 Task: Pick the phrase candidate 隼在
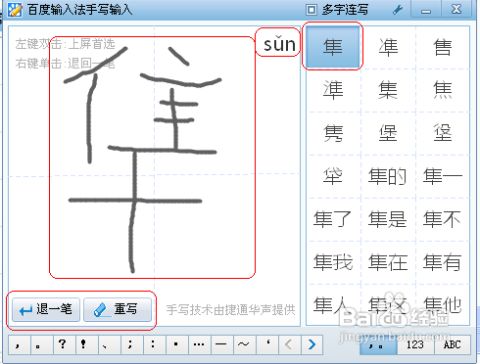[388, 262]
